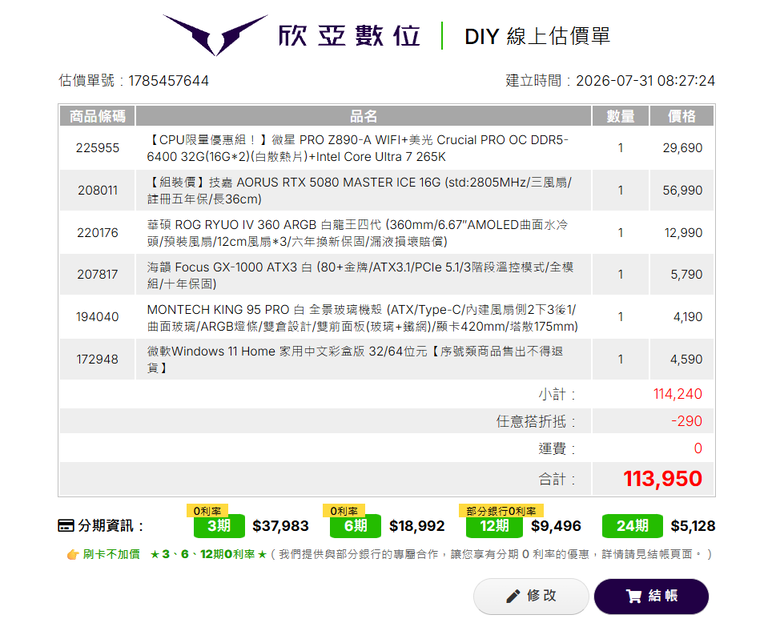Image resolution: width=780 pixels, height=643 pixels.
Task: Click the 合計 label
Action: [x=557, y=479]
